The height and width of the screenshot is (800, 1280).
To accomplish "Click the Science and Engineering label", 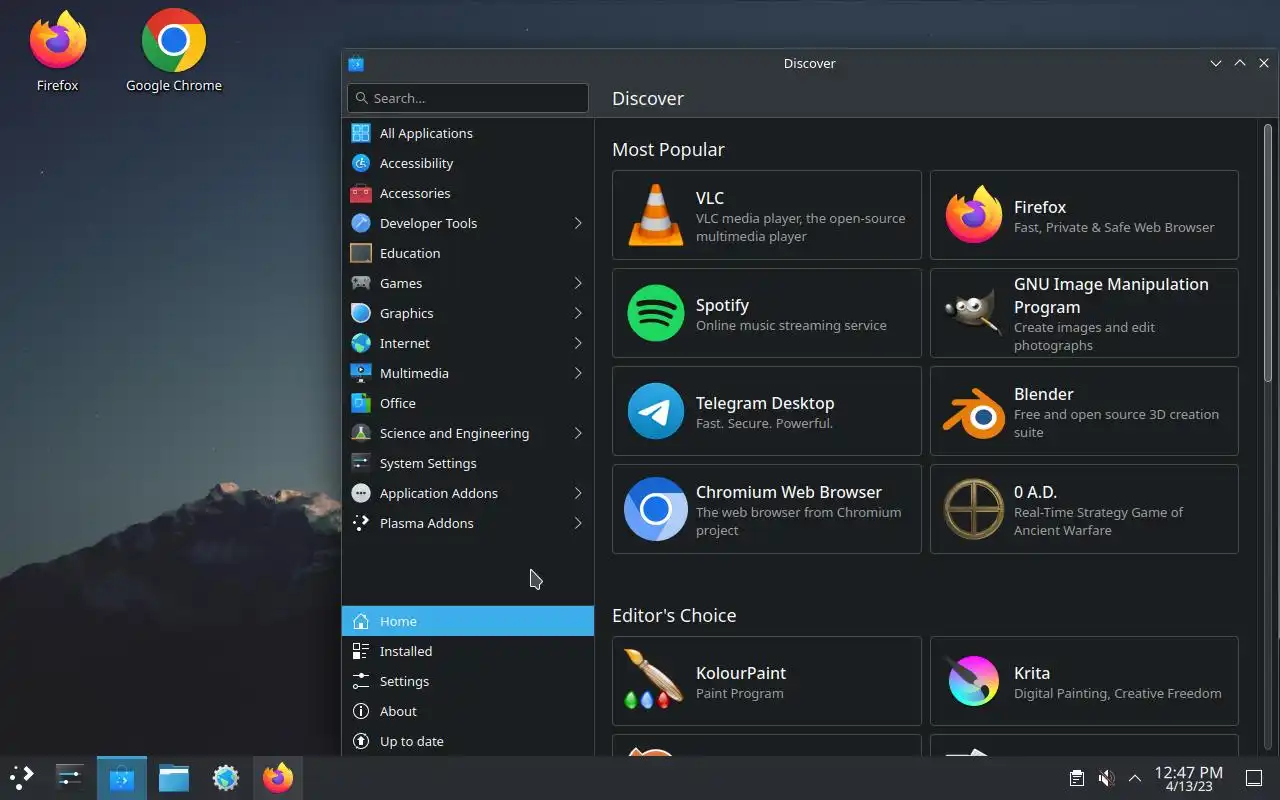I will tap(454, 433).
